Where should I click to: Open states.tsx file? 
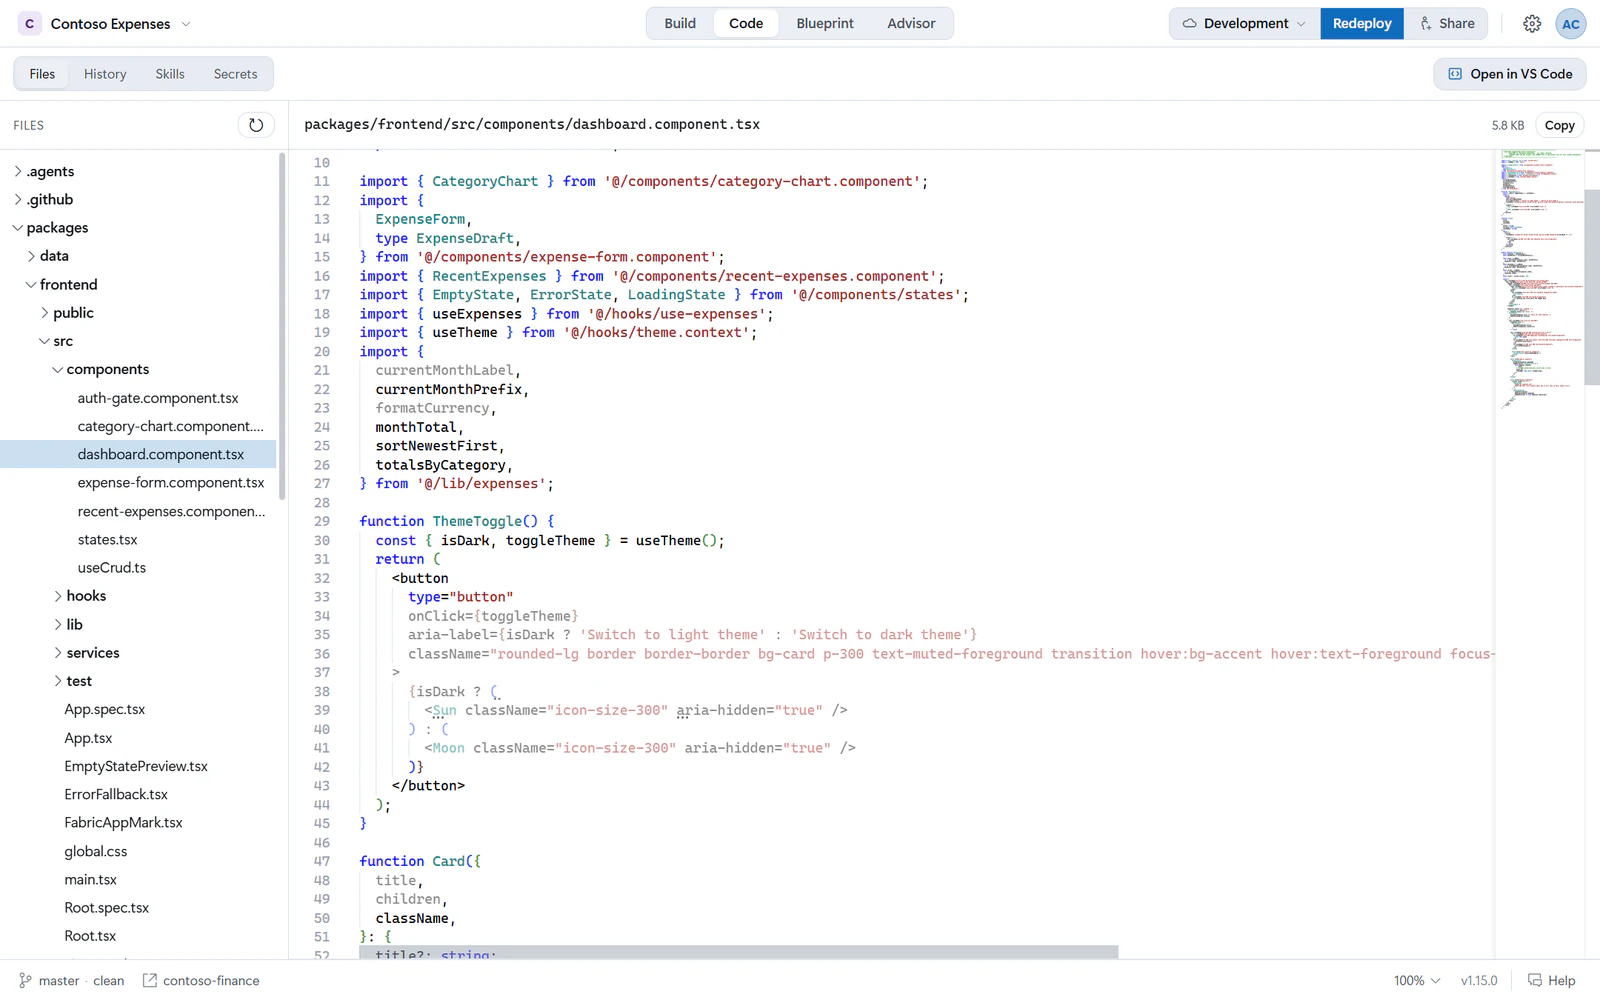(108, 540)
